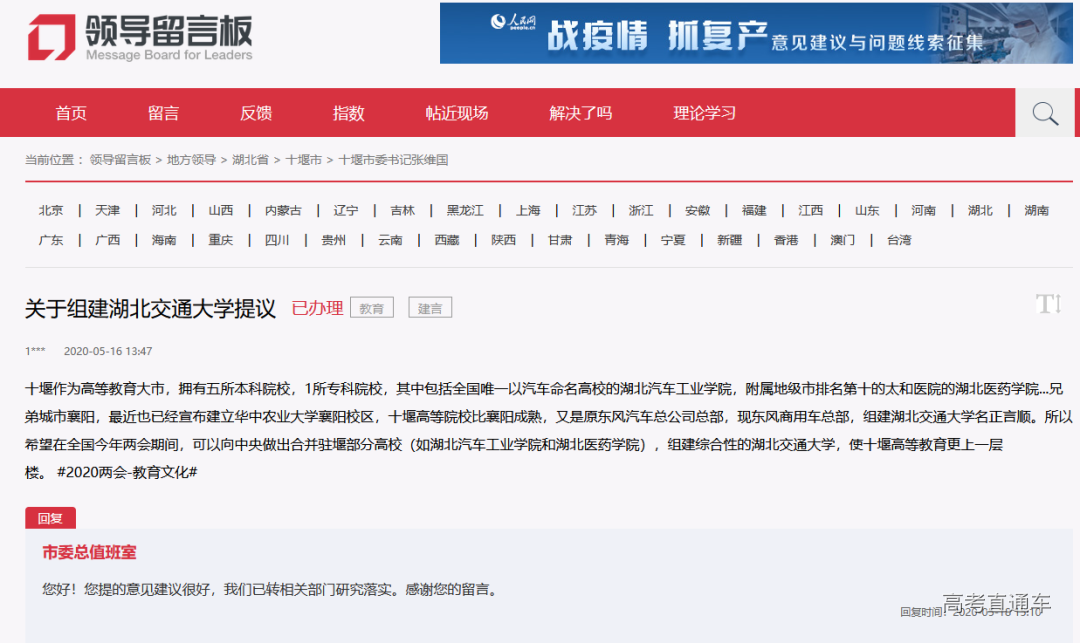Open the 解决了吗 section

tap(580, 113)
